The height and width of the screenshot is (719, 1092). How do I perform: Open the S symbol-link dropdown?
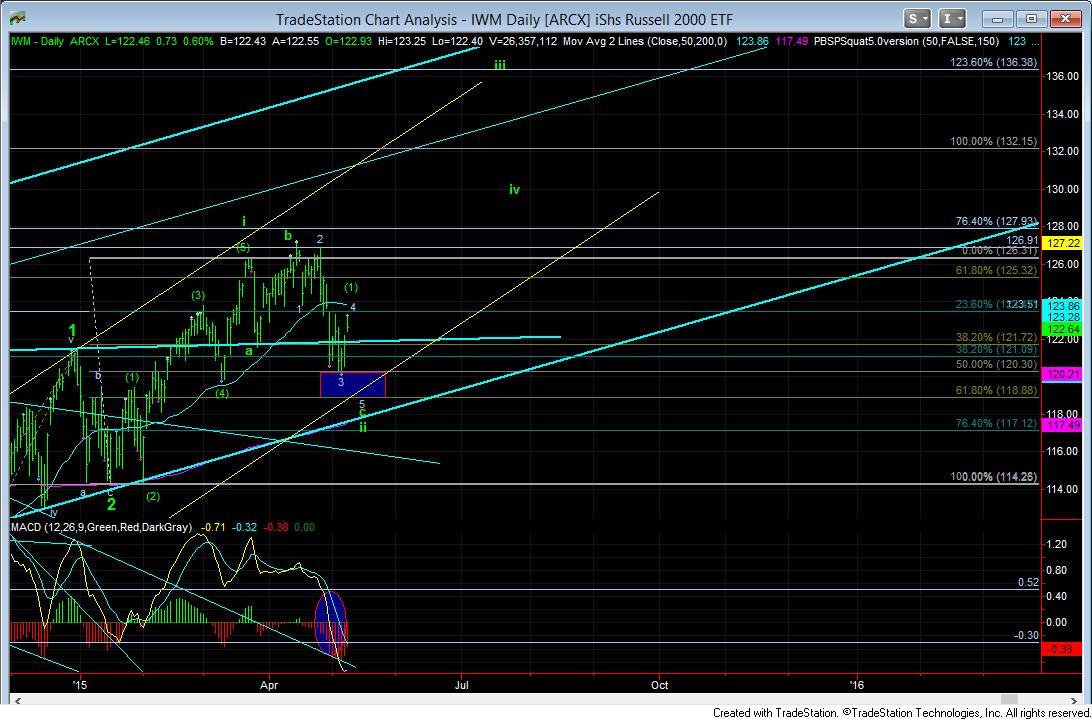(x=917, y=19)
